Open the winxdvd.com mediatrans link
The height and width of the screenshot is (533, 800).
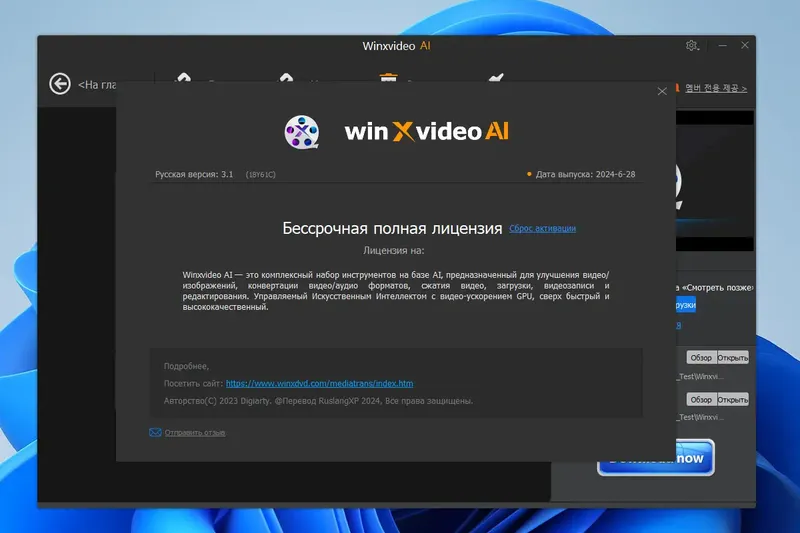319,384
